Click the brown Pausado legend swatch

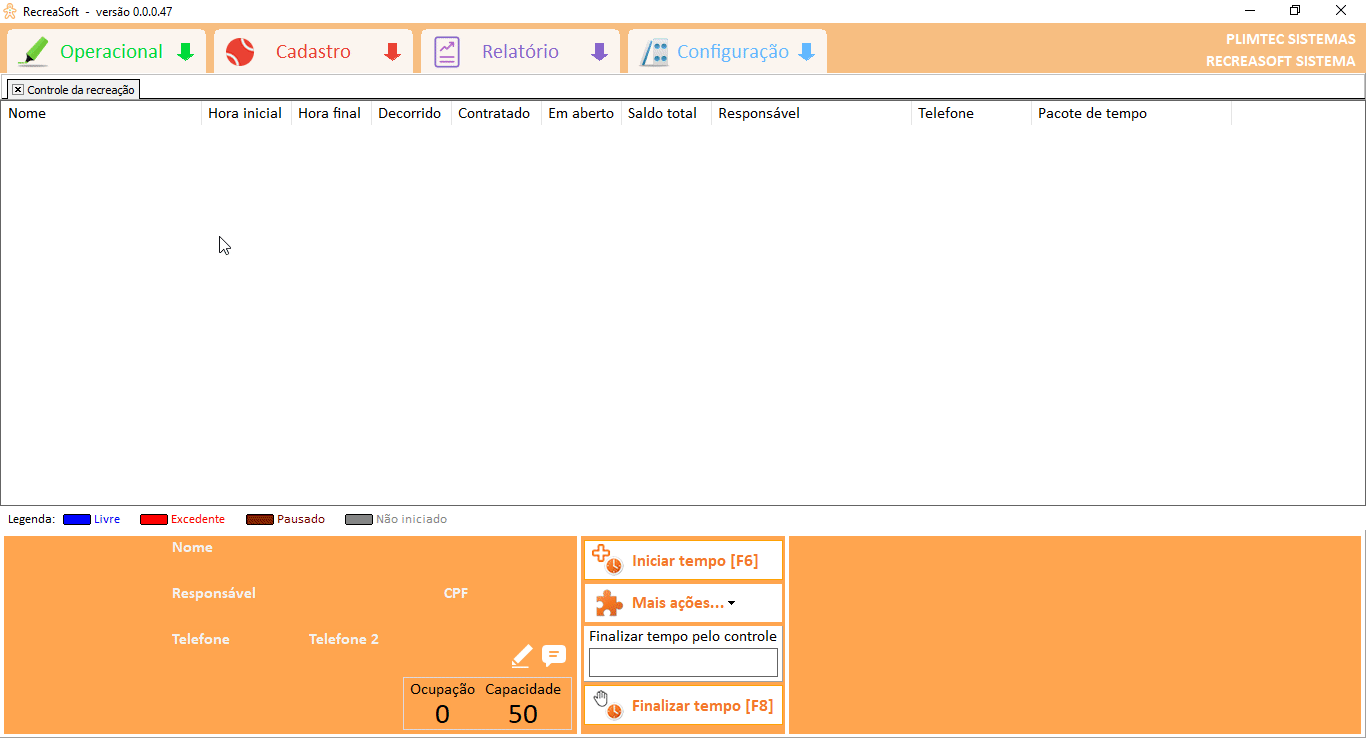(260, 520)
